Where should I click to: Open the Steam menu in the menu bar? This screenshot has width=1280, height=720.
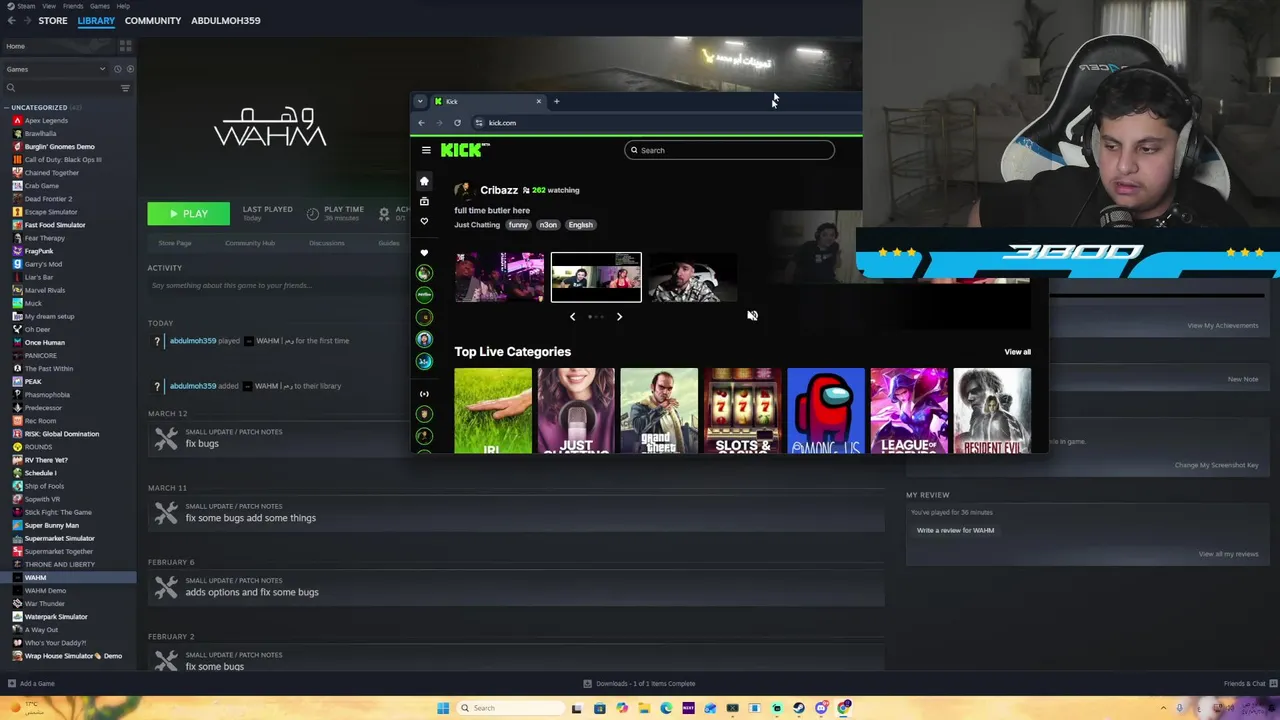click(25, 6)
